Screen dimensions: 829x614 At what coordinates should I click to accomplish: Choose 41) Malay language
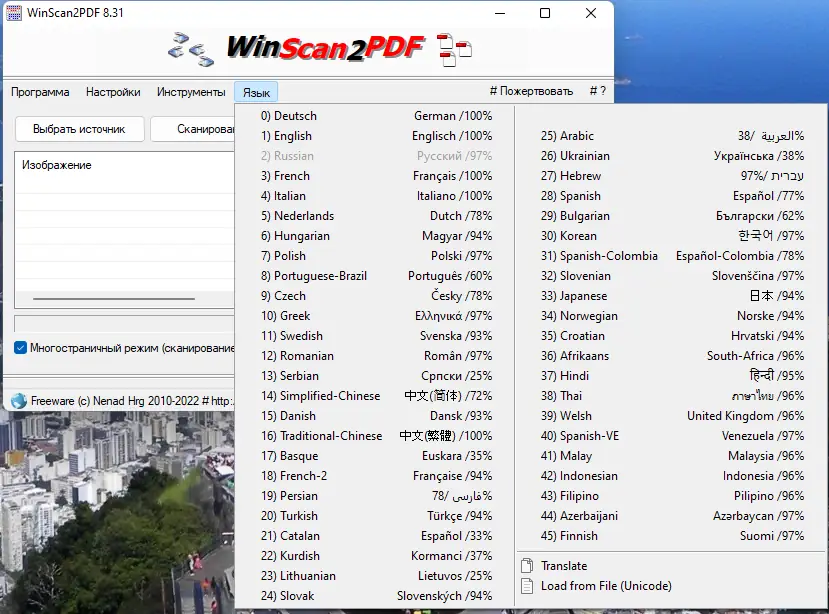(x=671, y=456)
